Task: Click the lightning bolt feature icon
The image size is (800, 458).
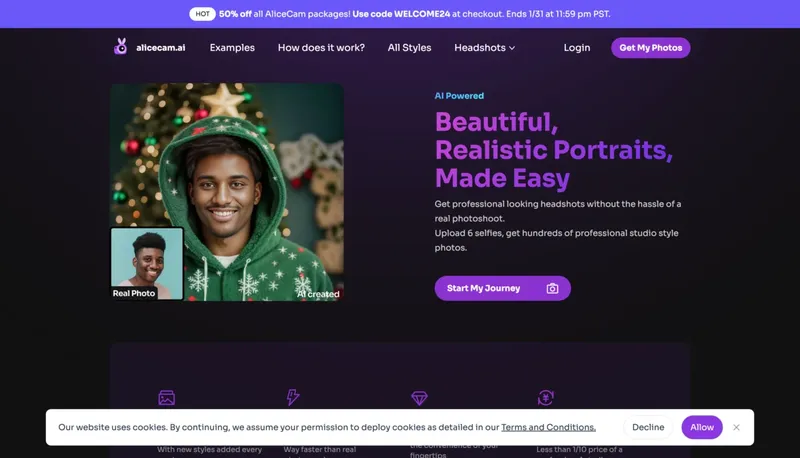Action: tap(293, 398)
